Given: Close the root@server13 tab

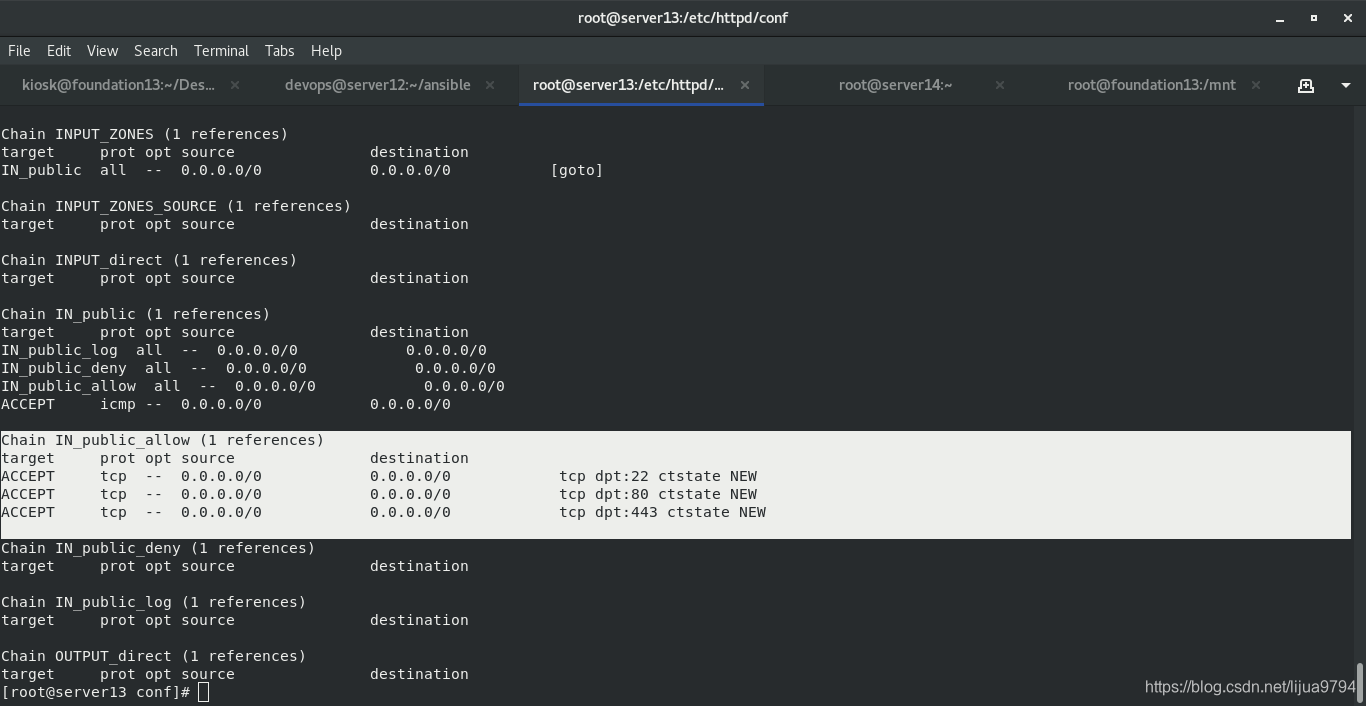Looking at the screenshot, I should click(x=744, y=85).
